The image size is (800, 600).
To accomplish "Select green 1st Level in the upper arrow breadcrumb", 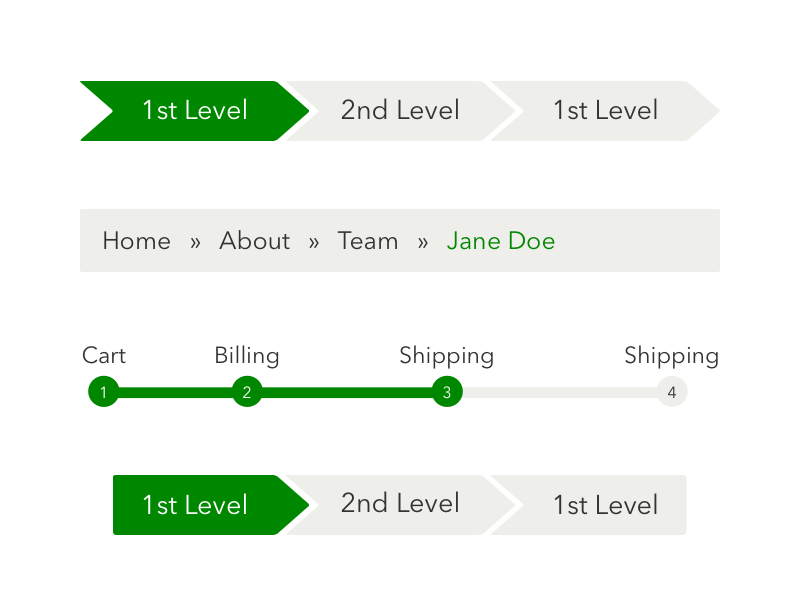I will pos(194,110).
